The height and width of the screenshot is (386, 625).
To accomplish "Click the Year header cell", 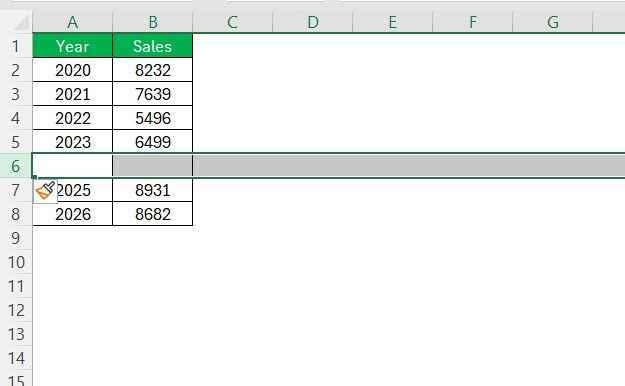I will pyautogui.click(x=73, y=46).
